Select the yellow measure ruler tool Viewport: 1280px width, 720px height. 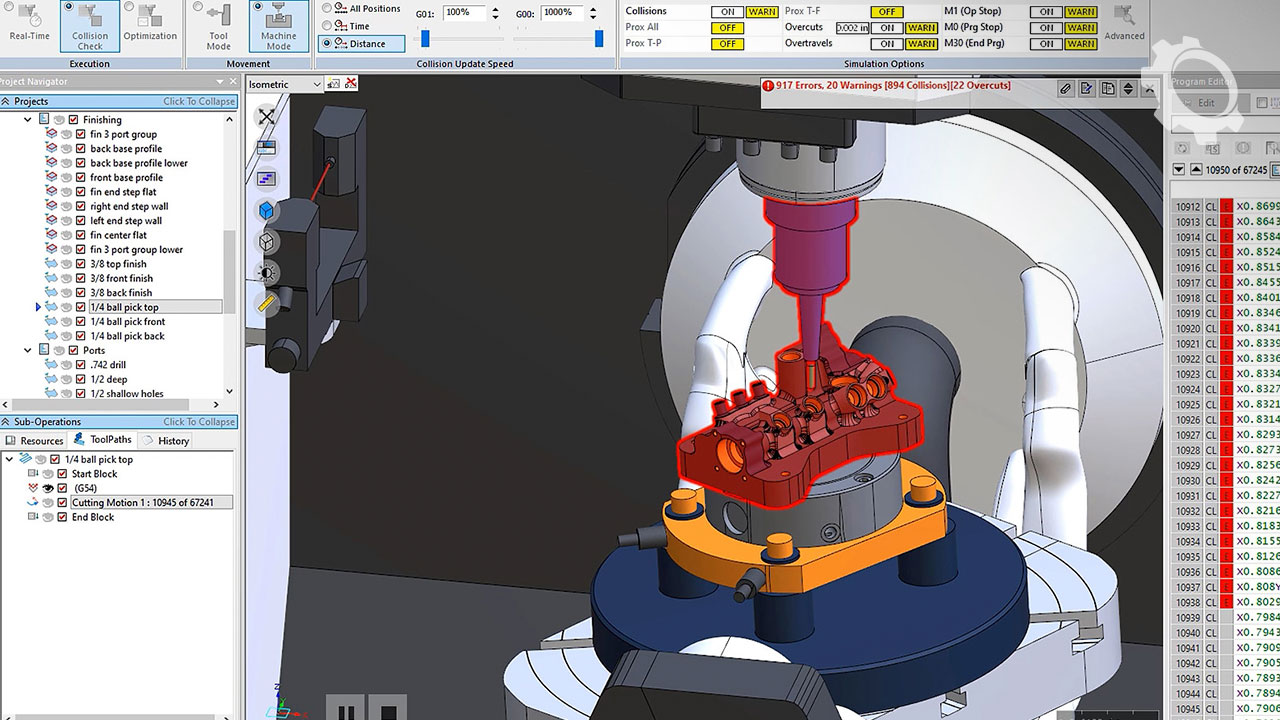tap(267, 304)
